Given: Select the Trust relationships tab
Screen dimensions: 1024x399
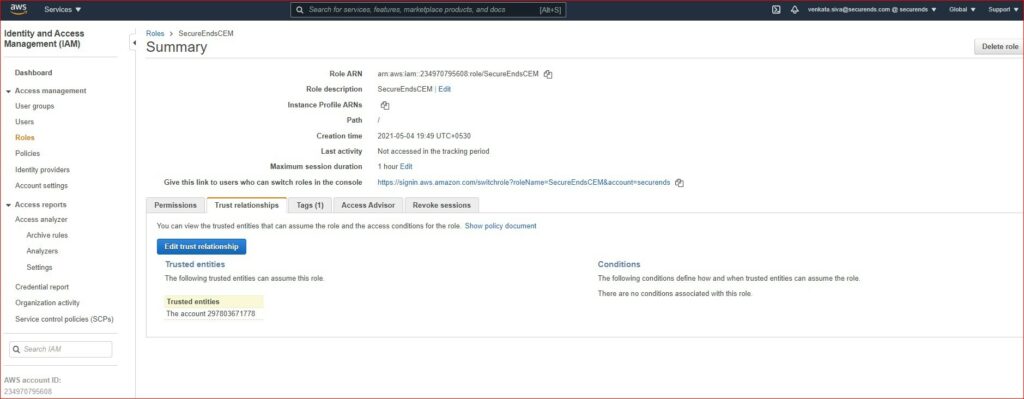Looking at the screenshot, I should tap(247, 205).
